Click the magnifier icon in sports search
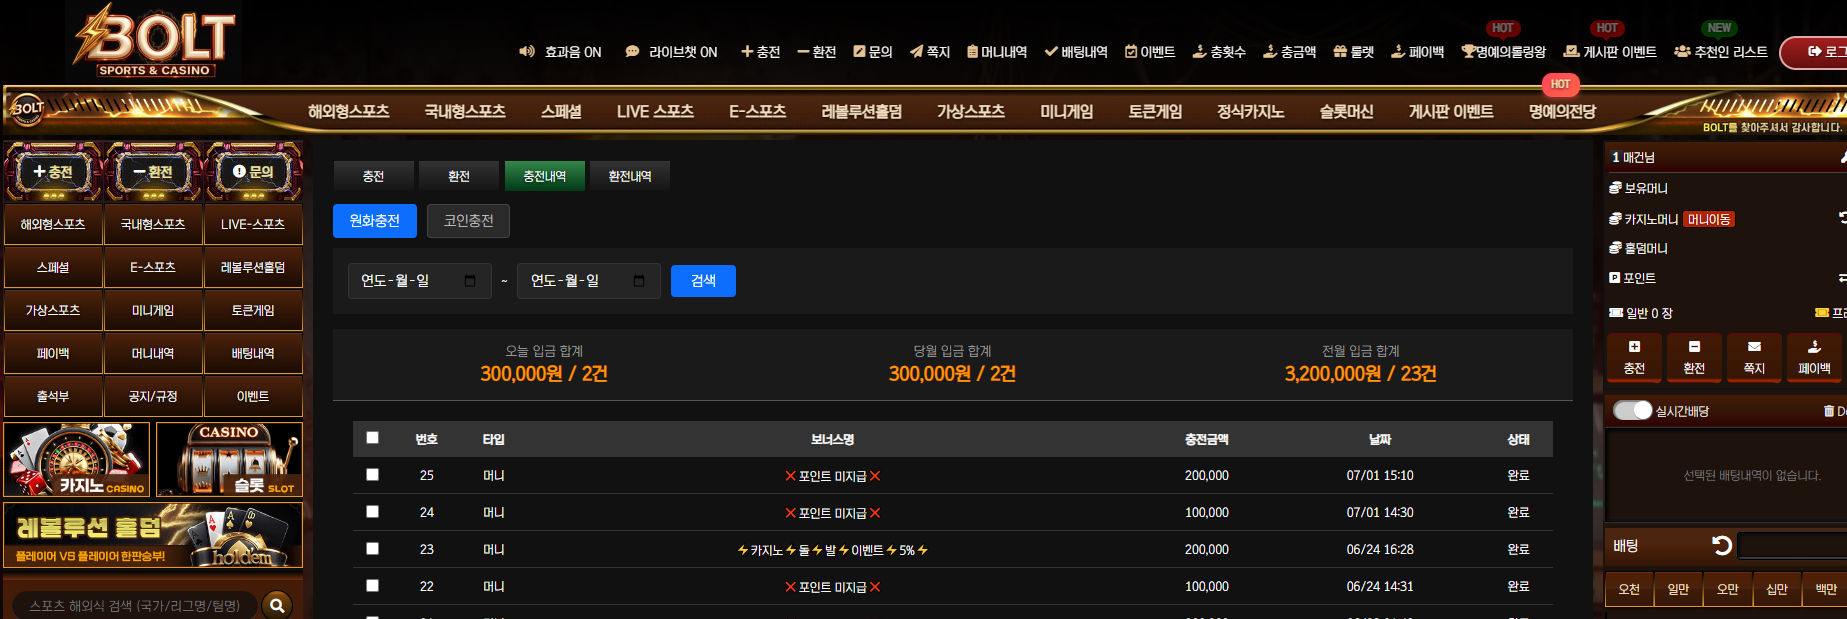Image resolution: width=1847 pixels, height=619 pixels. tap(277, 605)
